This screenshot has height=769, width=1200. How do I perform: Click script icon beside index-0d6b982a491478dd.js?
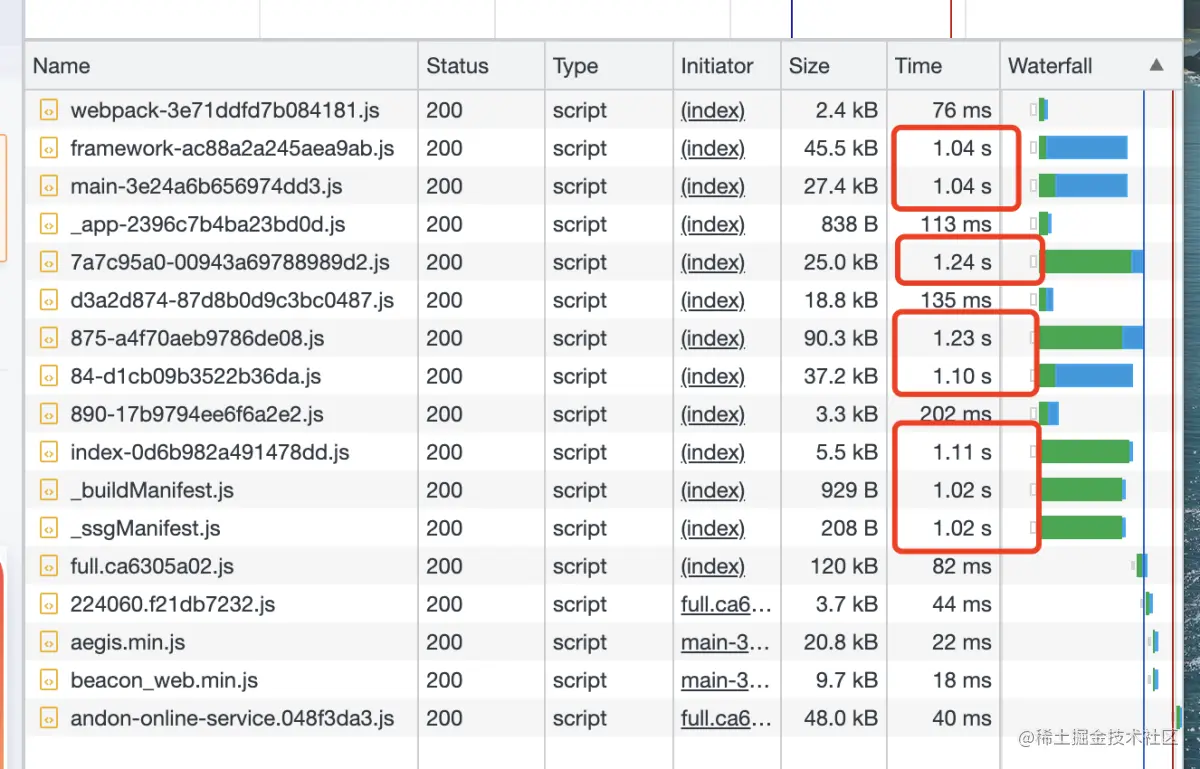tap(48, 452)
